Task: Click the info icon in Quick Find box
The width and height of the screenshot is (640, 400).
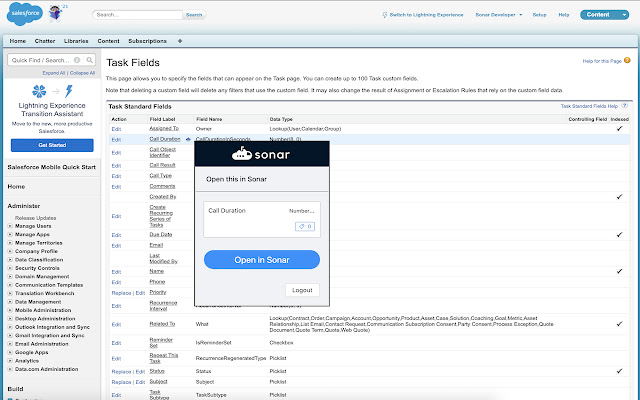Action: click(x=77, y=60)
